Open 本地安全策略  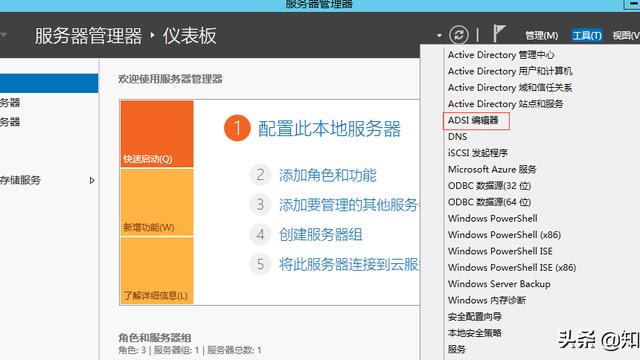click(475, 333)
